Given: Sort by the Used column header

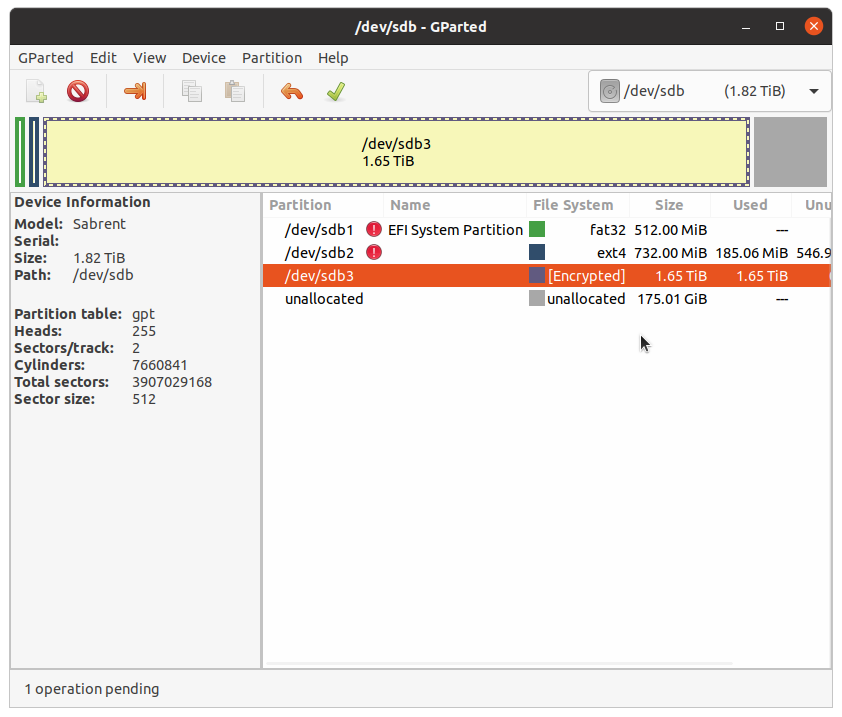Looking at the screenshot, I should [751, 205].
